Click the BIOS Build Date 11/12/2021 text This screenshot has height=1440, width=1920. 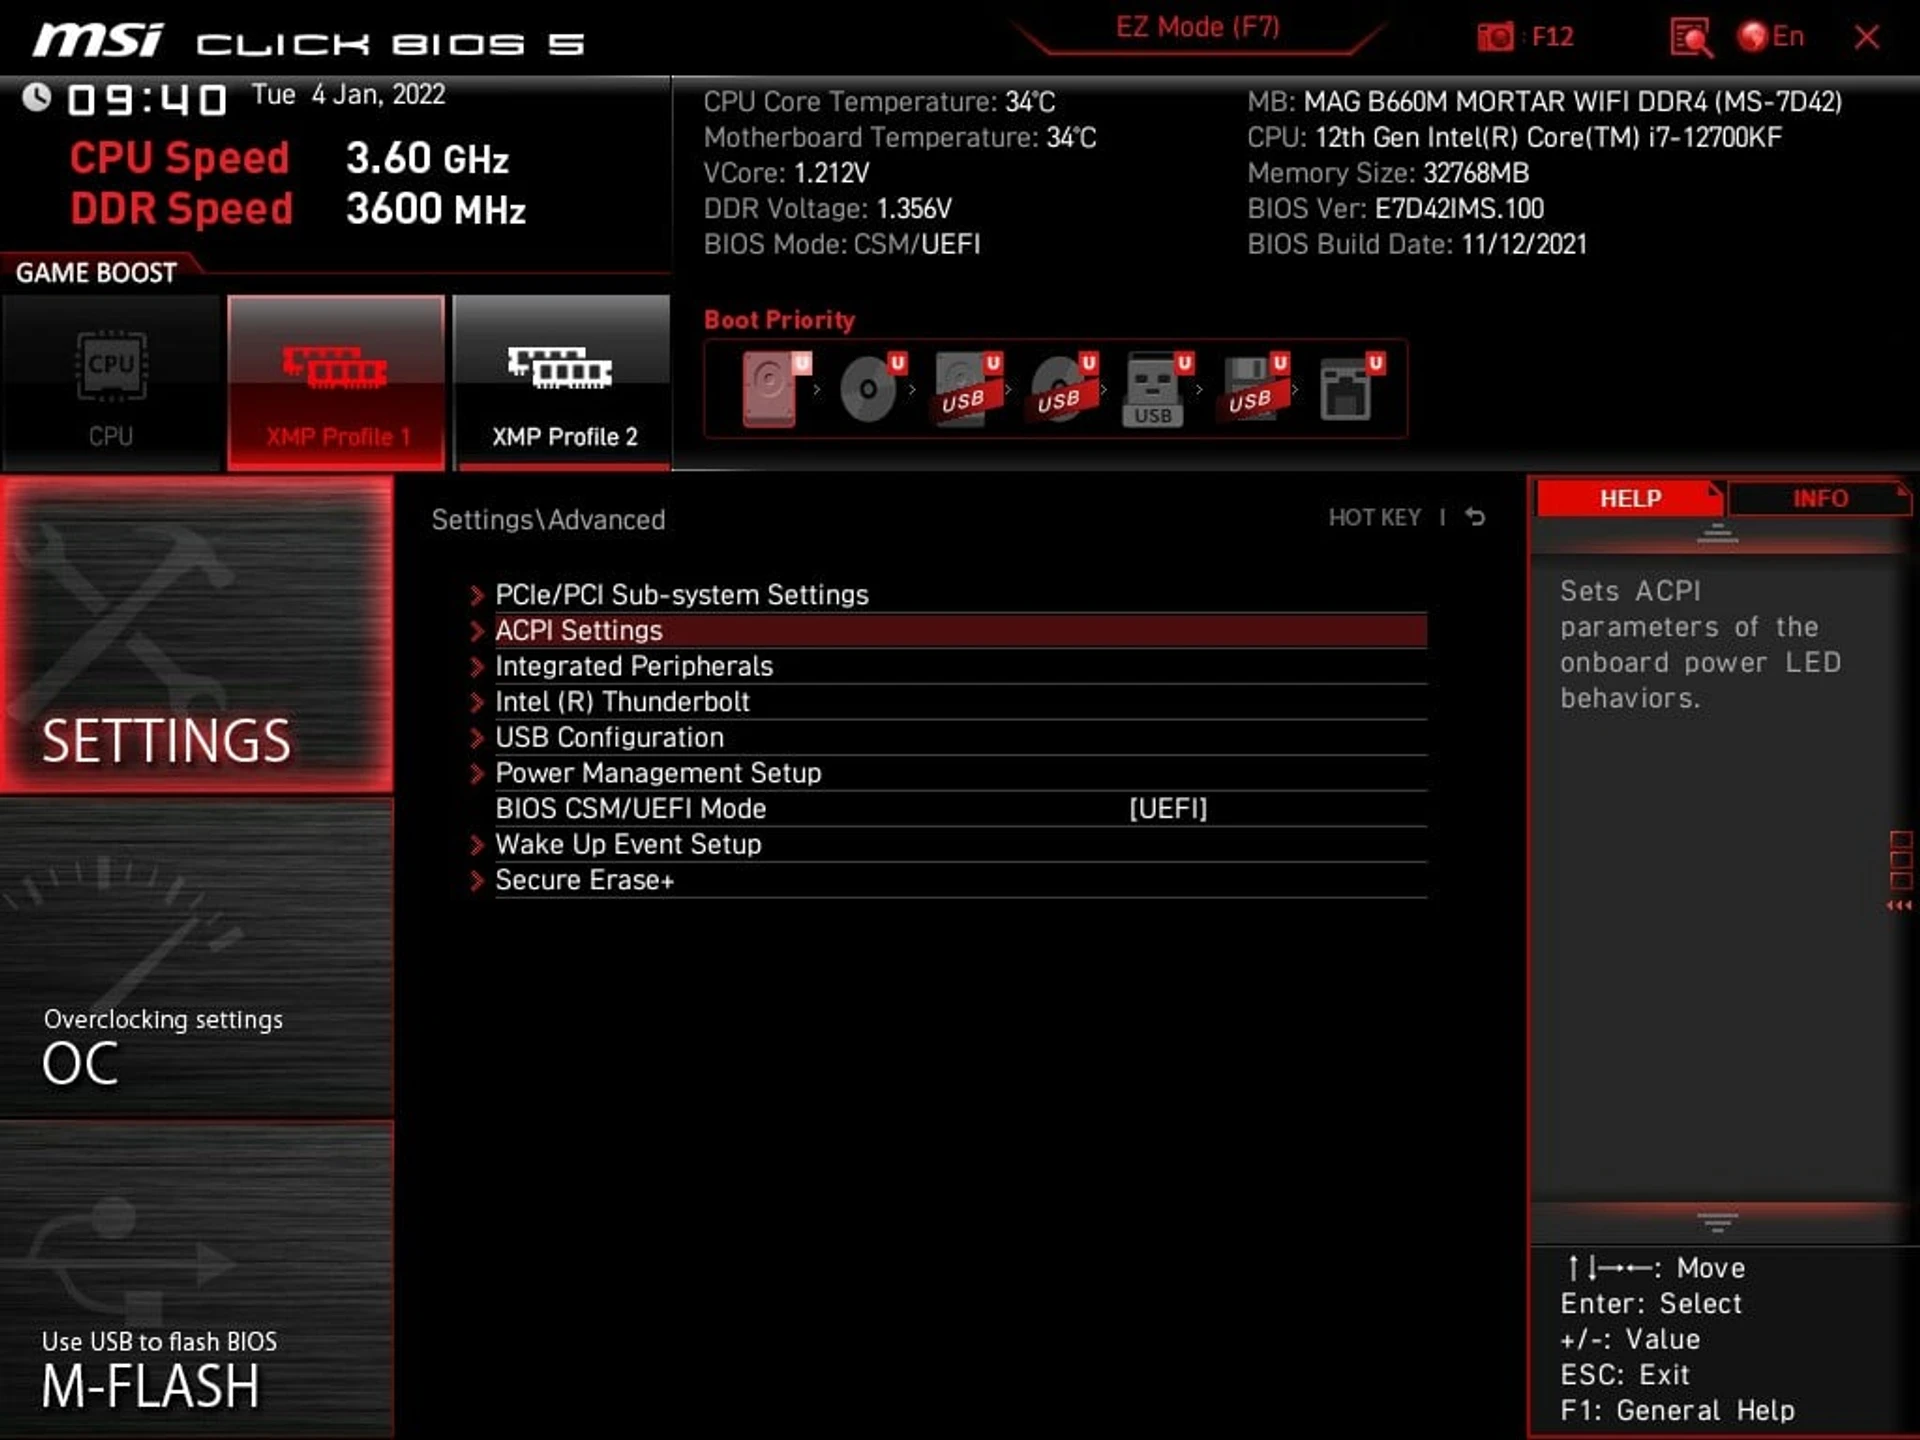click(1417, 244)
